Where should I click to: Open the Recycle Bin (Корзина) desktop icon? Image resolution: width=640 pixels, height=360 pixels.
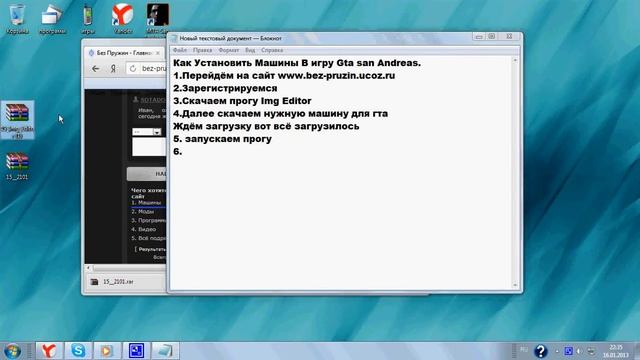pos(17,19)
